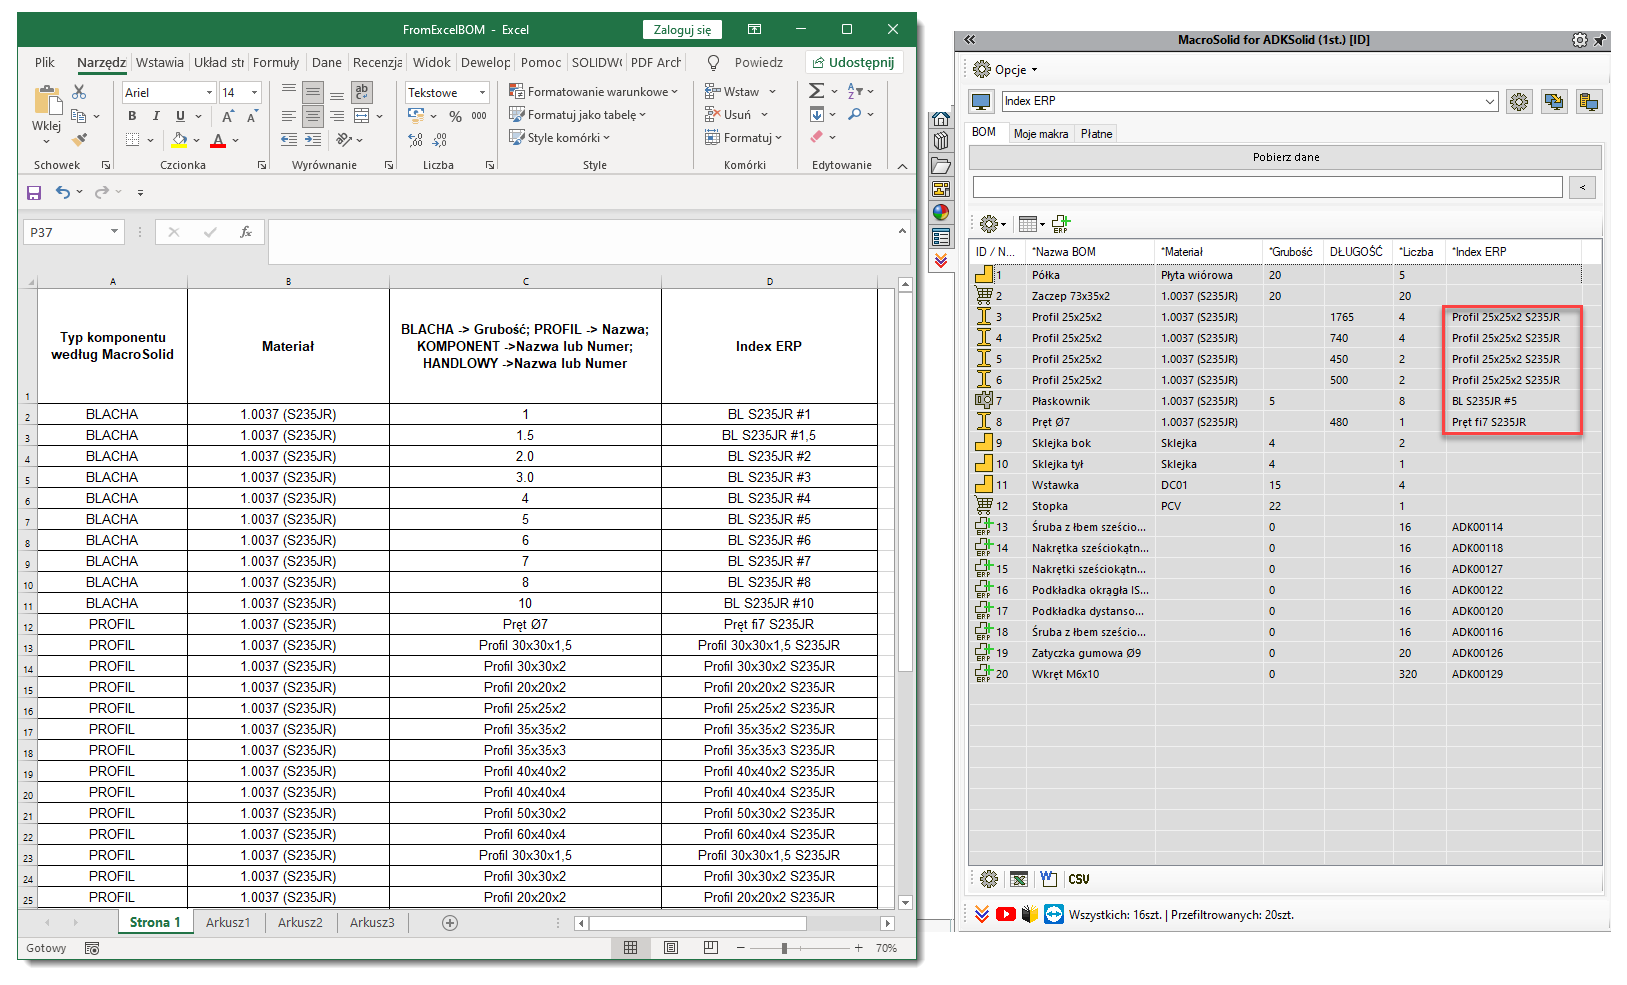This screenshot has width=1627, height=985.
Task: Open Formatowanie warunkowe menu
Action: tap(593, 91)
